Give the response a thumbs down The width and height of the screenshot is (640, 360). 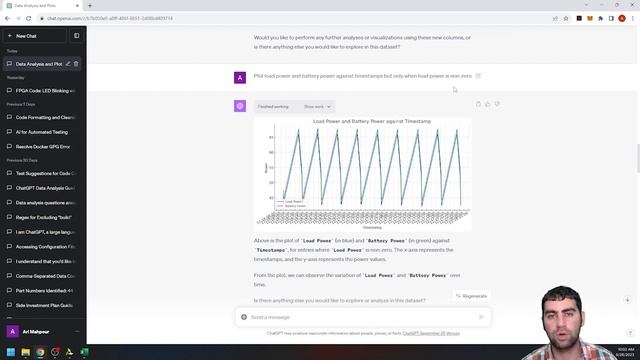point(497,104)
